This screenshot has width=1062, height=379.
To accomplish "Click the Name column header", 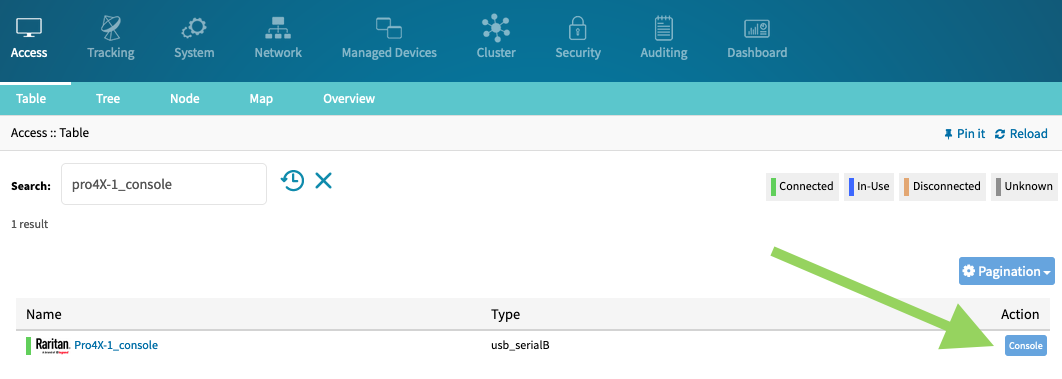I will click(43, 314).
